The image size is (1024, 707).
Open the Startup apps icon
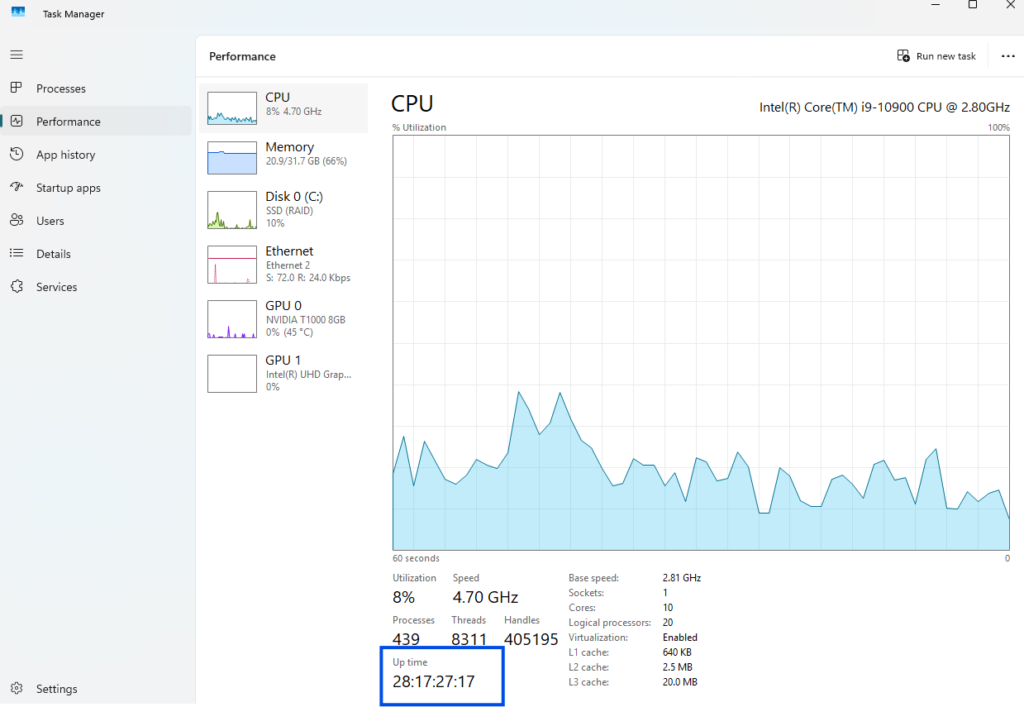(x=16, y=187)
